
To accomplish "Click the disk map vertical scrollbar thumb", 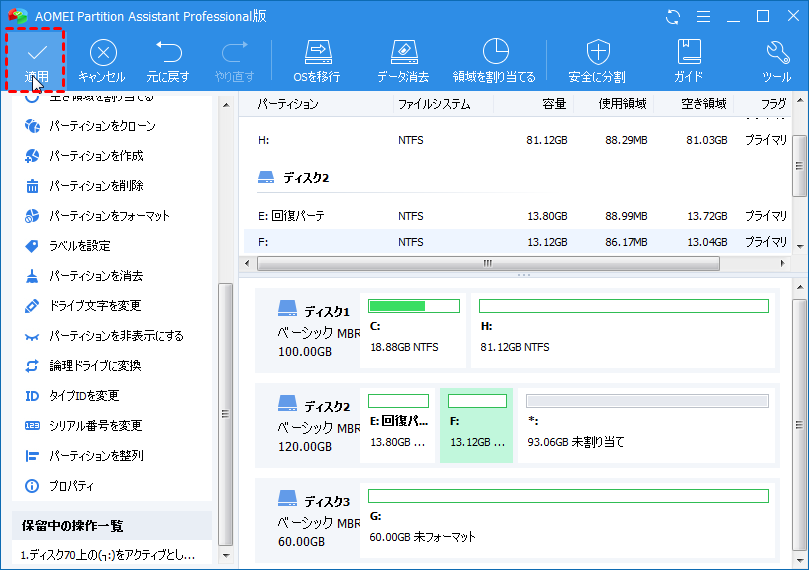I will point(799,425).
